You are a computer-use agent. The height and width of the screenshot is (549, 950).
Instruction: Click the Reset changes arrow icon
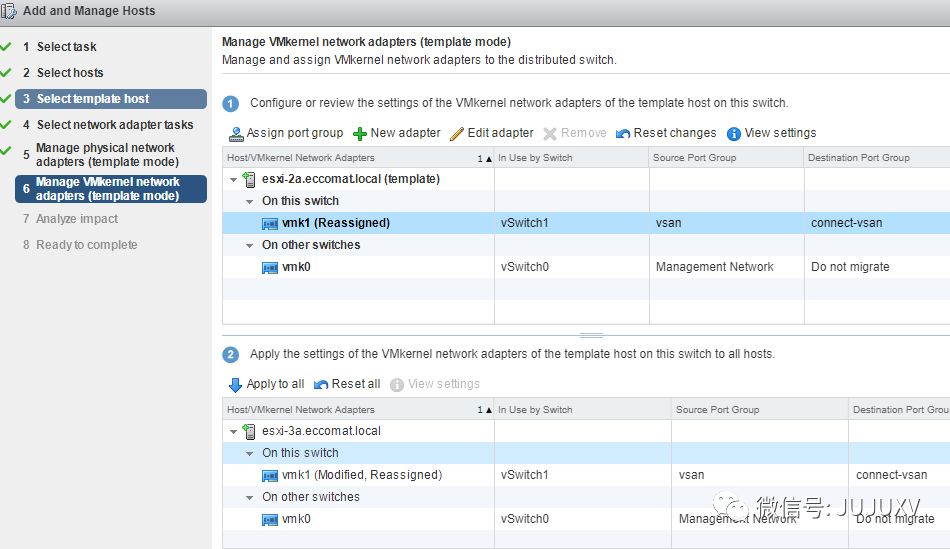[x=623, y=134]
